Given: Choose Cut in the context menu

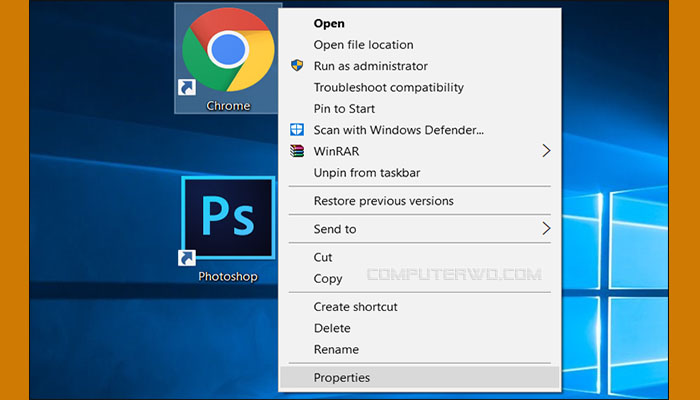Looking at the screenshot, I should pos(323,258).
